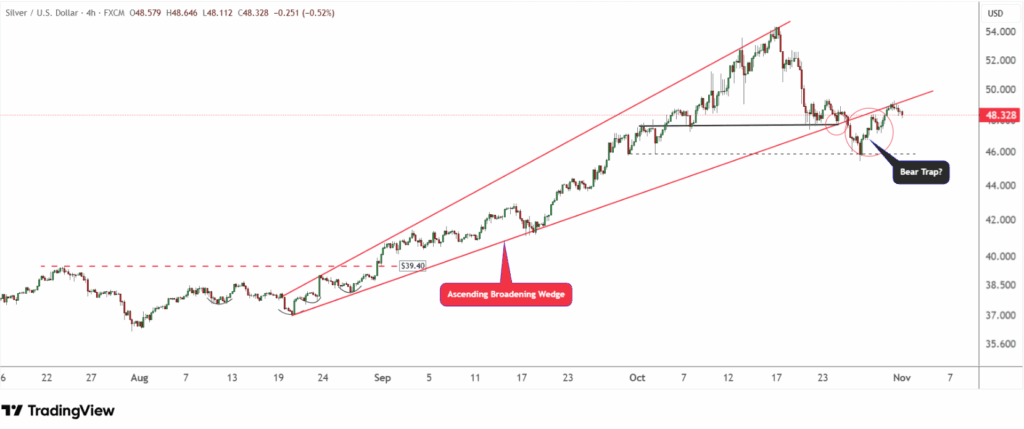Click the red arrow tip under the wedge

[505, 243]
